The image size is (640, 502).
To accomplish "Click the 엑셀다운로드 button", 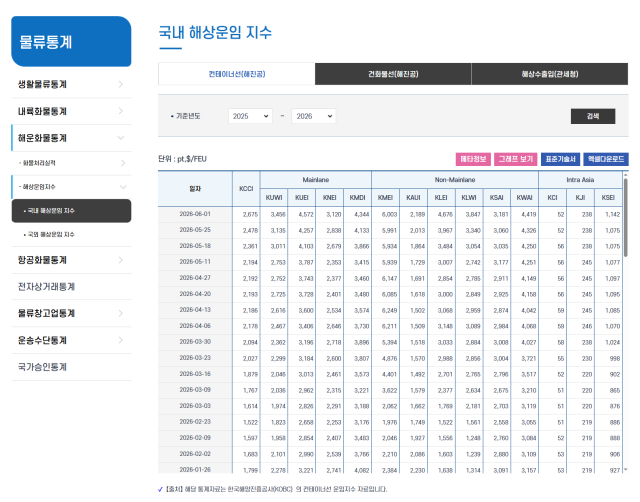I will tap(606, 159).
